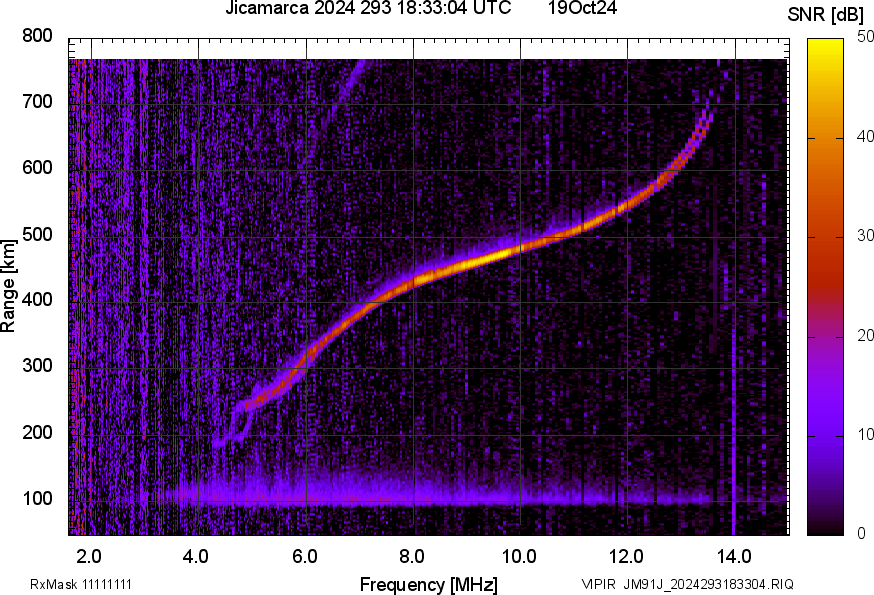Click the x-axis tick label 8.0
The width and height of the screenshot is (874, 595).
click(x=412, y=557)
